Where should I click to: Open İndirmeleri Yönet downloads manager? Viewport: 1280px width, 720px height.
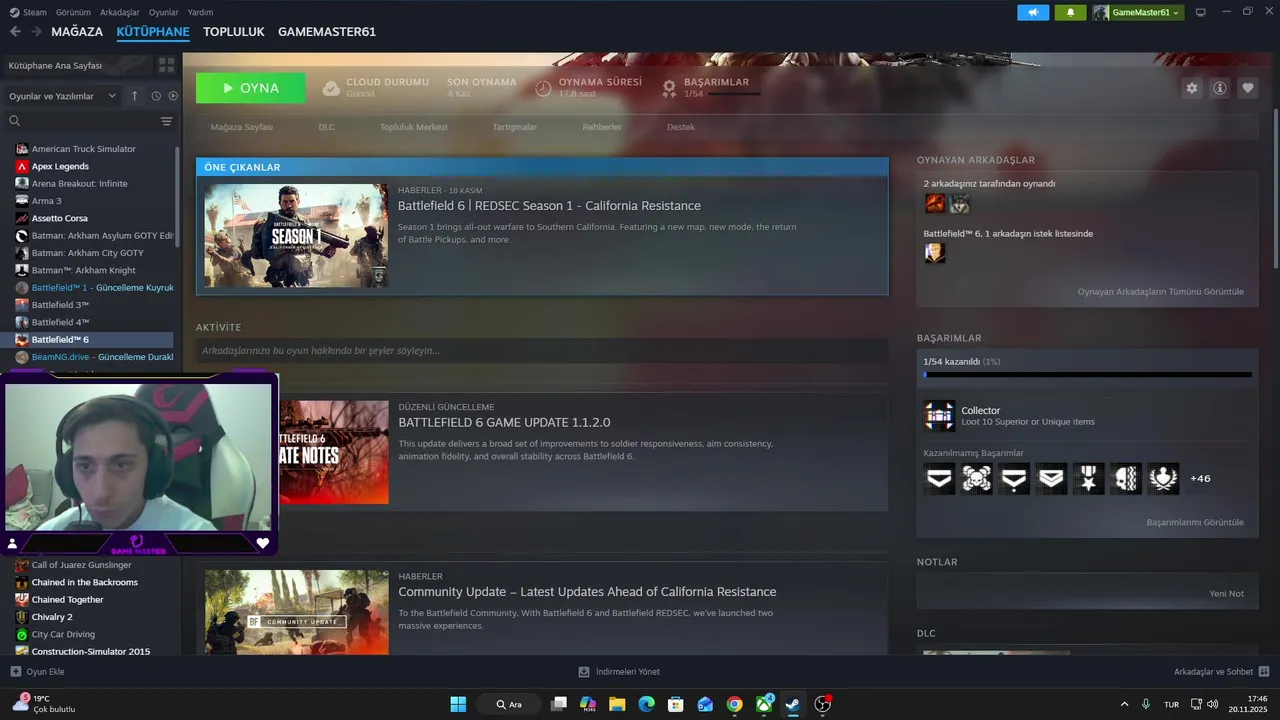(619, 672)
